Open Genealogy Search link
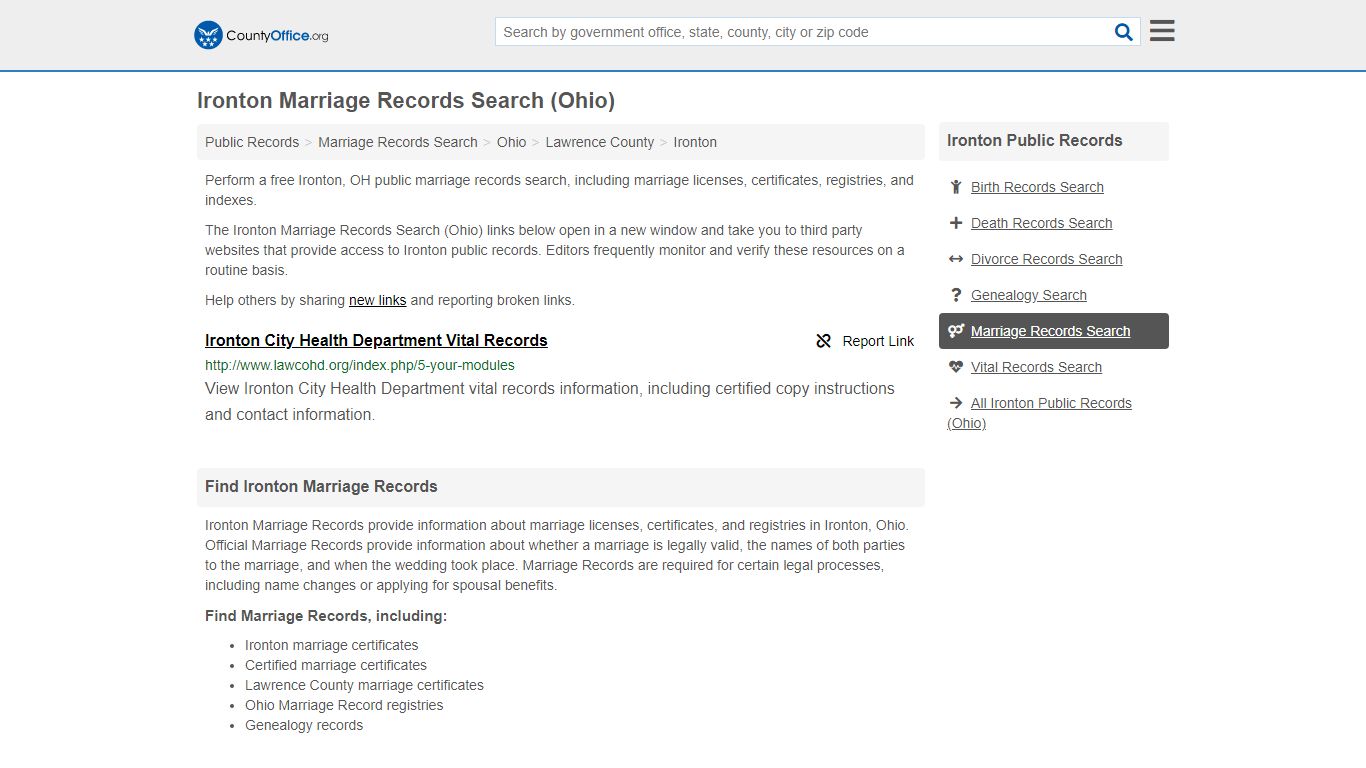Image resolution: width=1366 pixels, height=768 pixels. [x=1028, y=295]
